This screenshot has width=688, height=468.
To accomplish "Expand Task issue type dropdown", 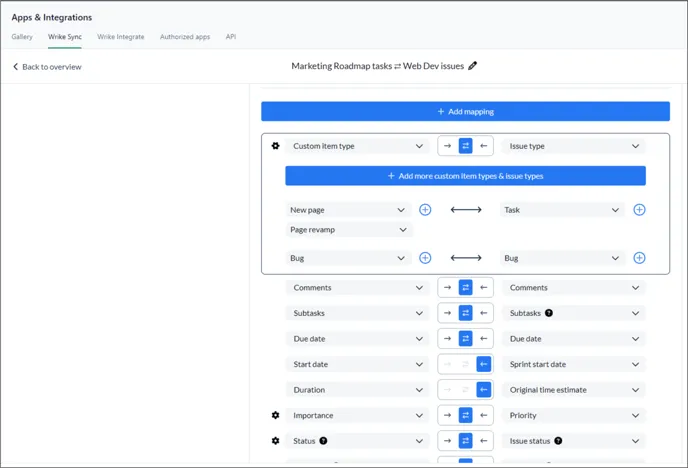I will tap(563, 210).
